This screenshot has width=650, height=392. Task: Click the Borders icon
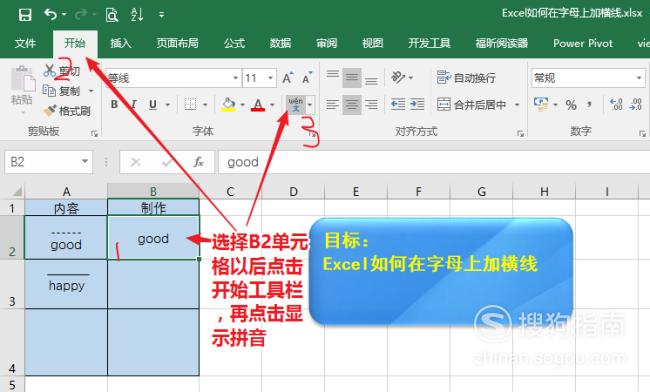190,104
